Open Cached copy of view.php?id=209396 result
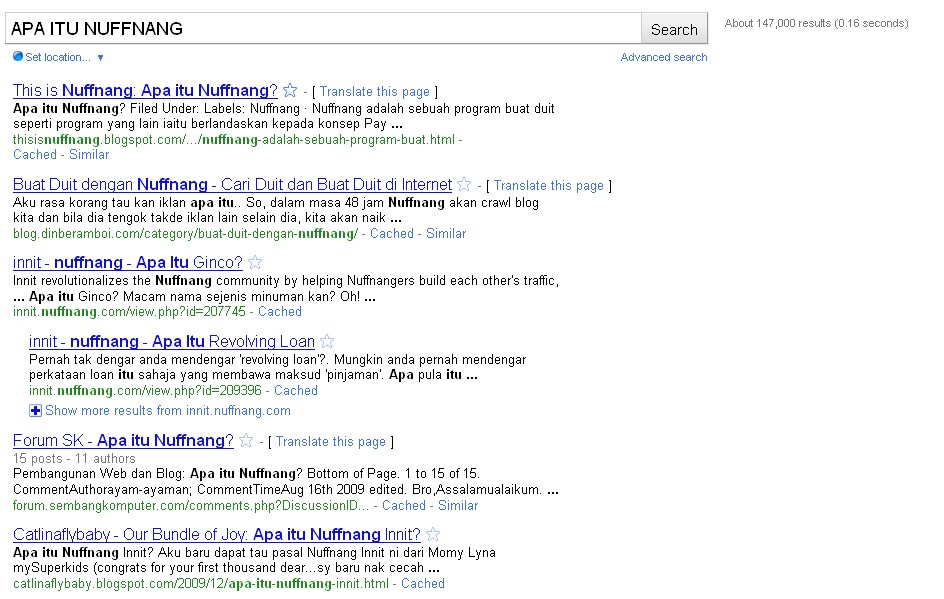Screen dimensions: 944x599 [296, 391]
